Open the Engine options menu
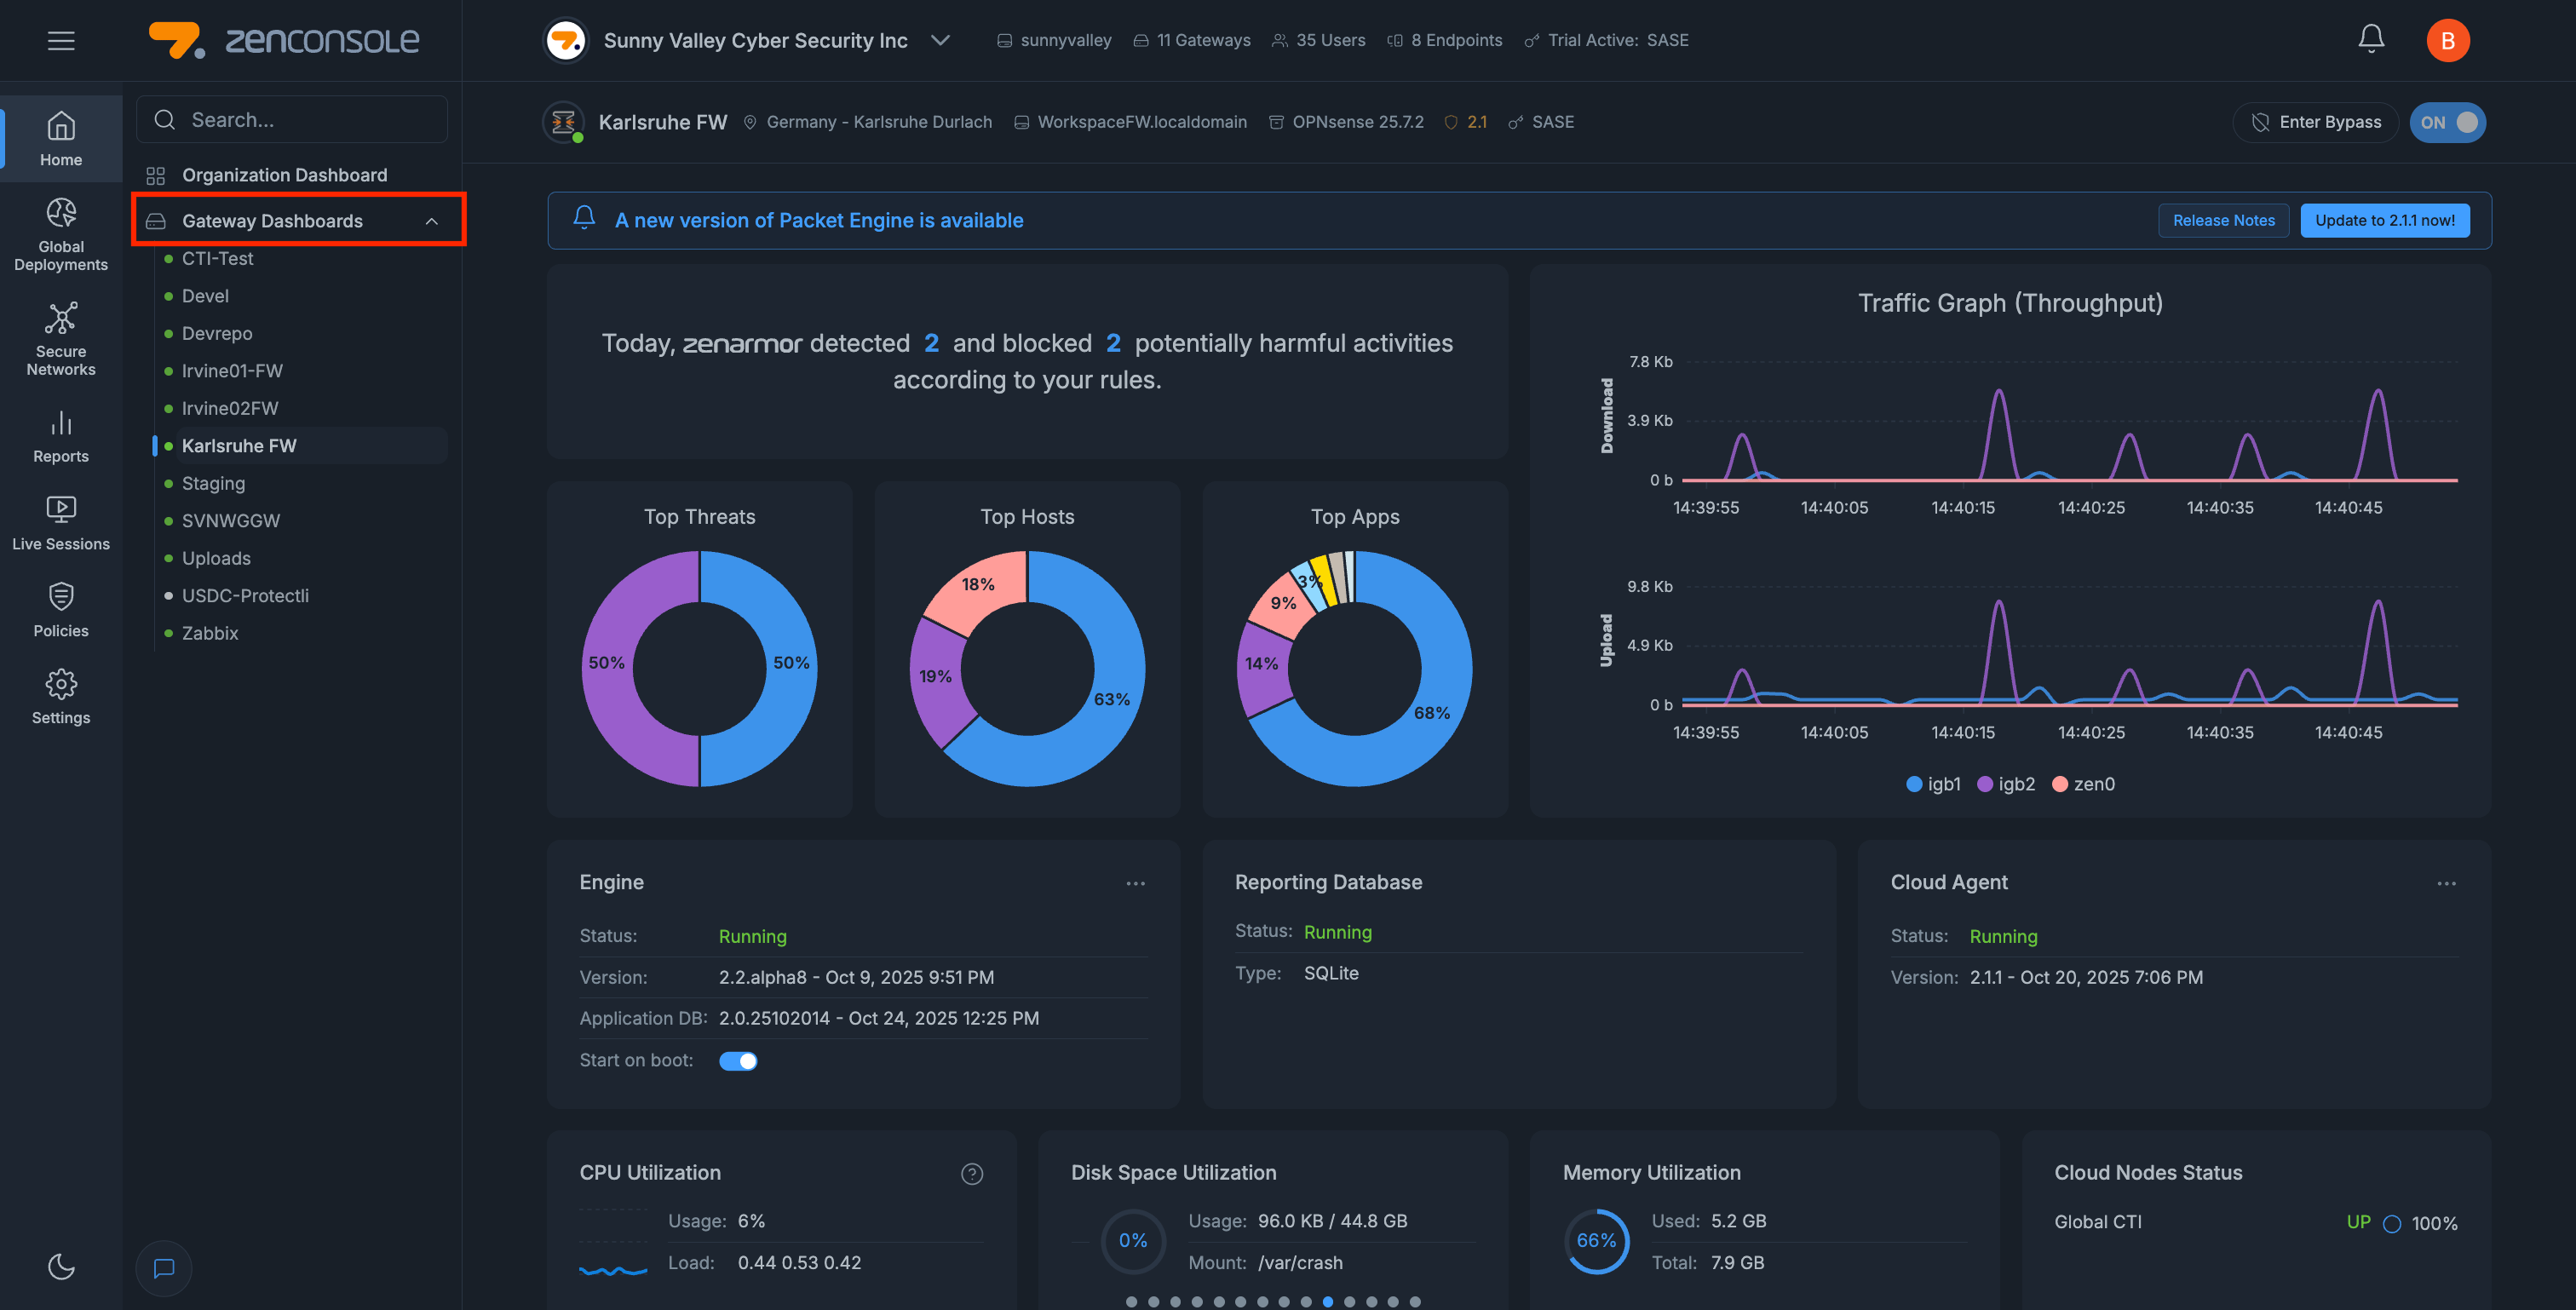This screenshot has height=1310, width=2576. (x=1135, y=883)
